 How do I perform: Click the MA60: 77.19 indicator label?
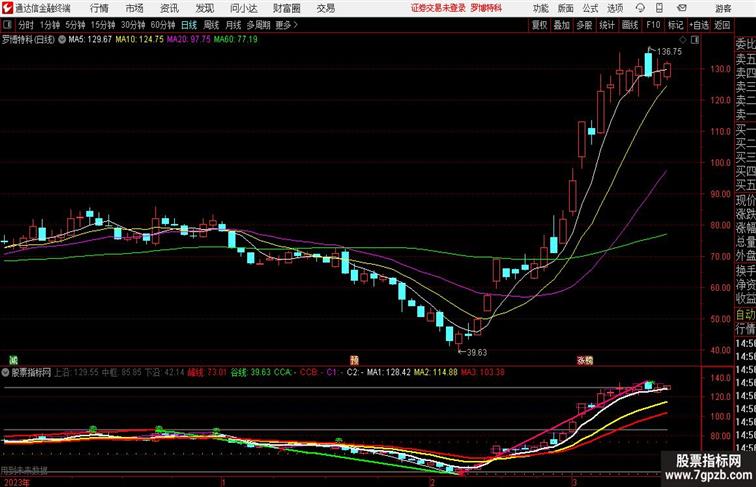click(236, 40)
